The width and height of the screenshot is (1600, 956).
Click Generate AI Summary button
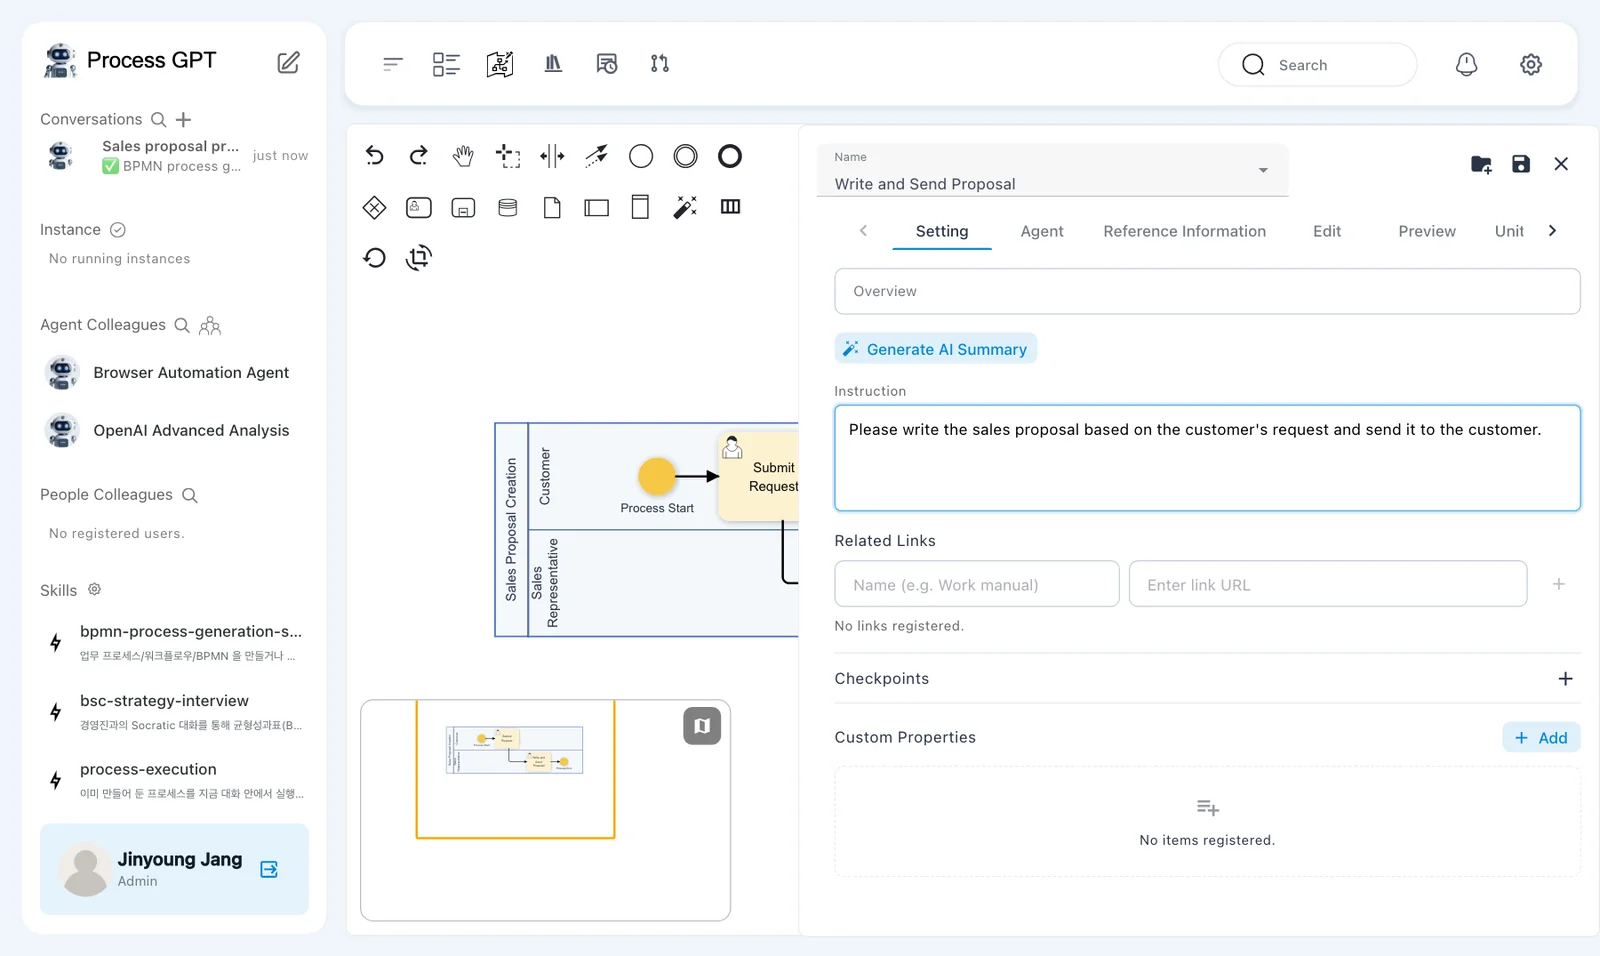point(936,349)
